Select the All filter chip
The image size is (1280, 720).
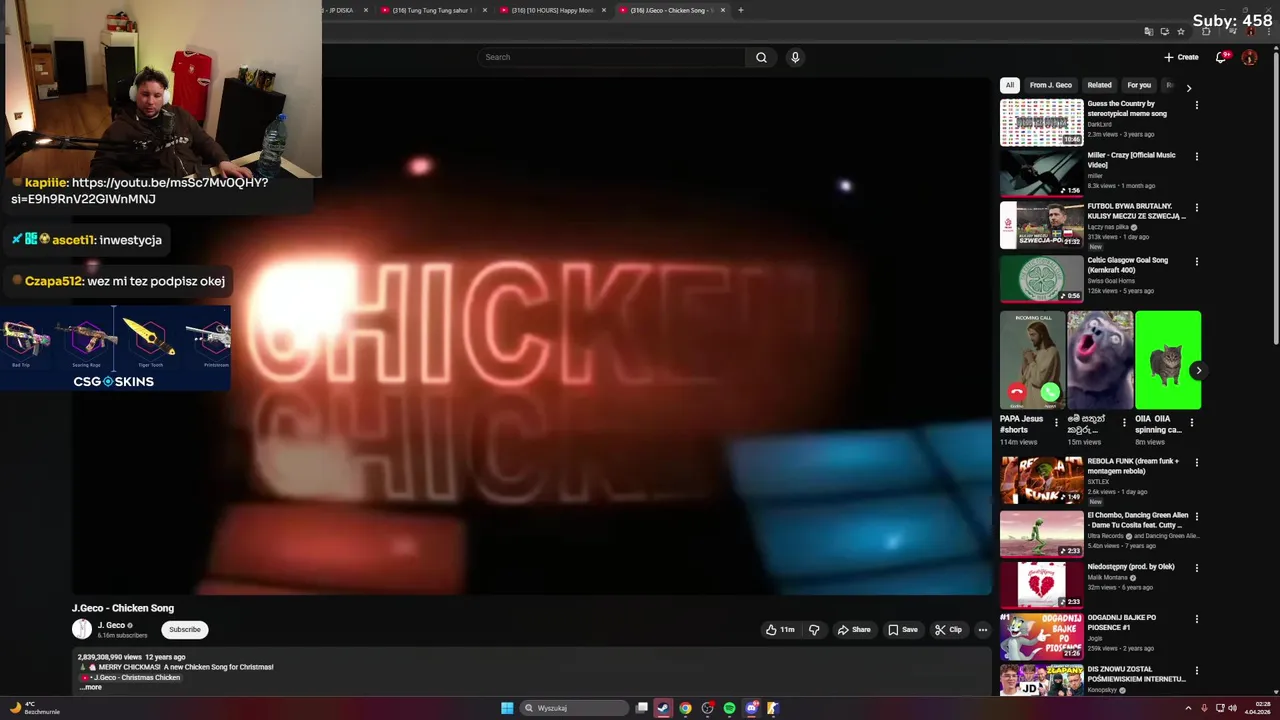click(1010, 85)
